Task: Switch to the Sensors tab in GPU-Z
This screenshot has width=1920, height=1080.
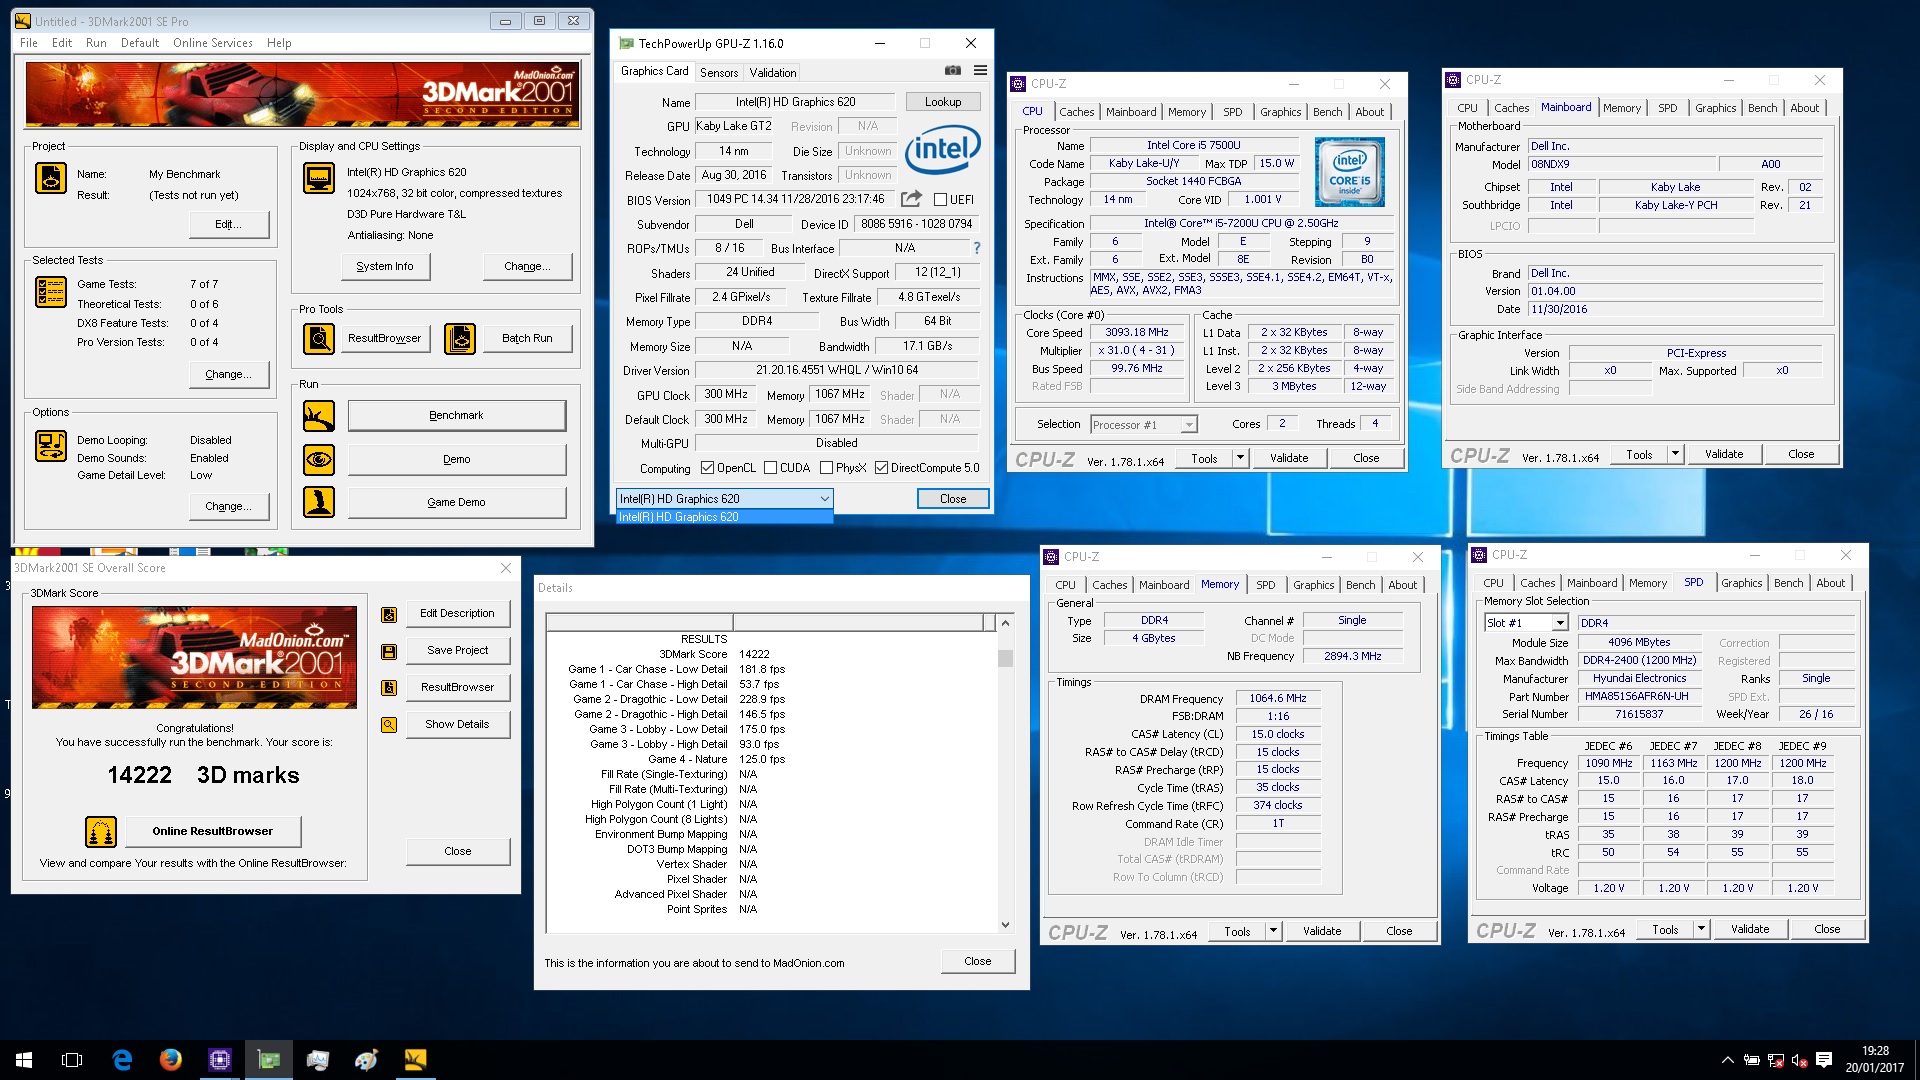Action: tap(719, 72)
